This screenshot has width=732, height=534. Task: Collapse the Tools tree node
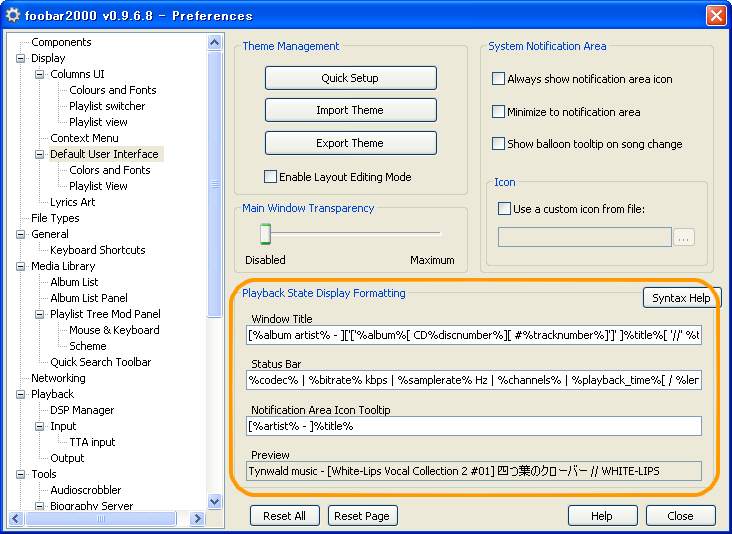pyautogui.click(x=21, y=474)
